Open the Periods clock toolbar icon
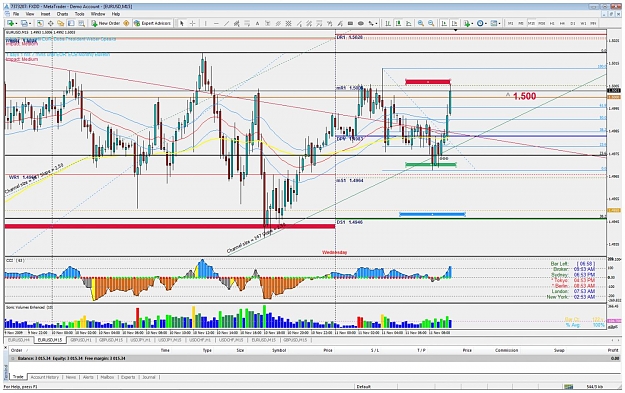Screen dimensions: 625x393 pos(480,23)
